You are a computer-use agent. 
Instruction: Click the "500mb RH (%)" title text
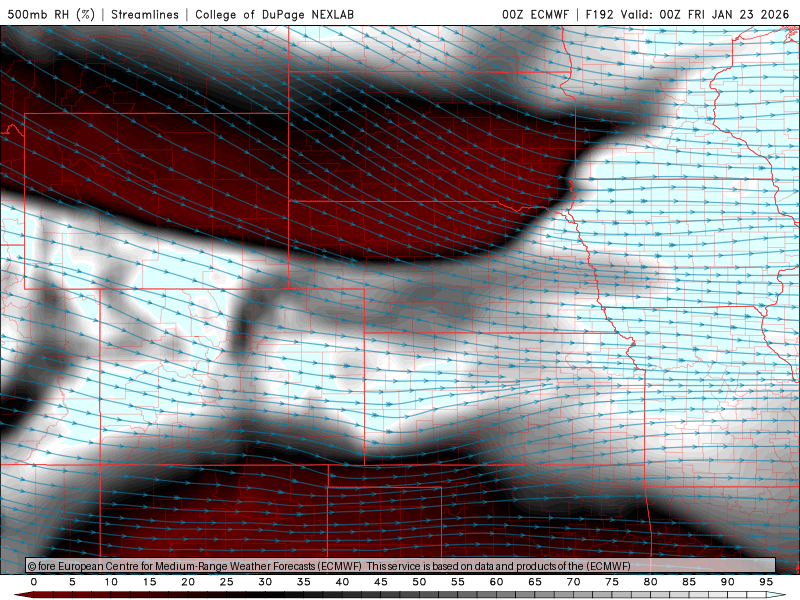point(52,14)
